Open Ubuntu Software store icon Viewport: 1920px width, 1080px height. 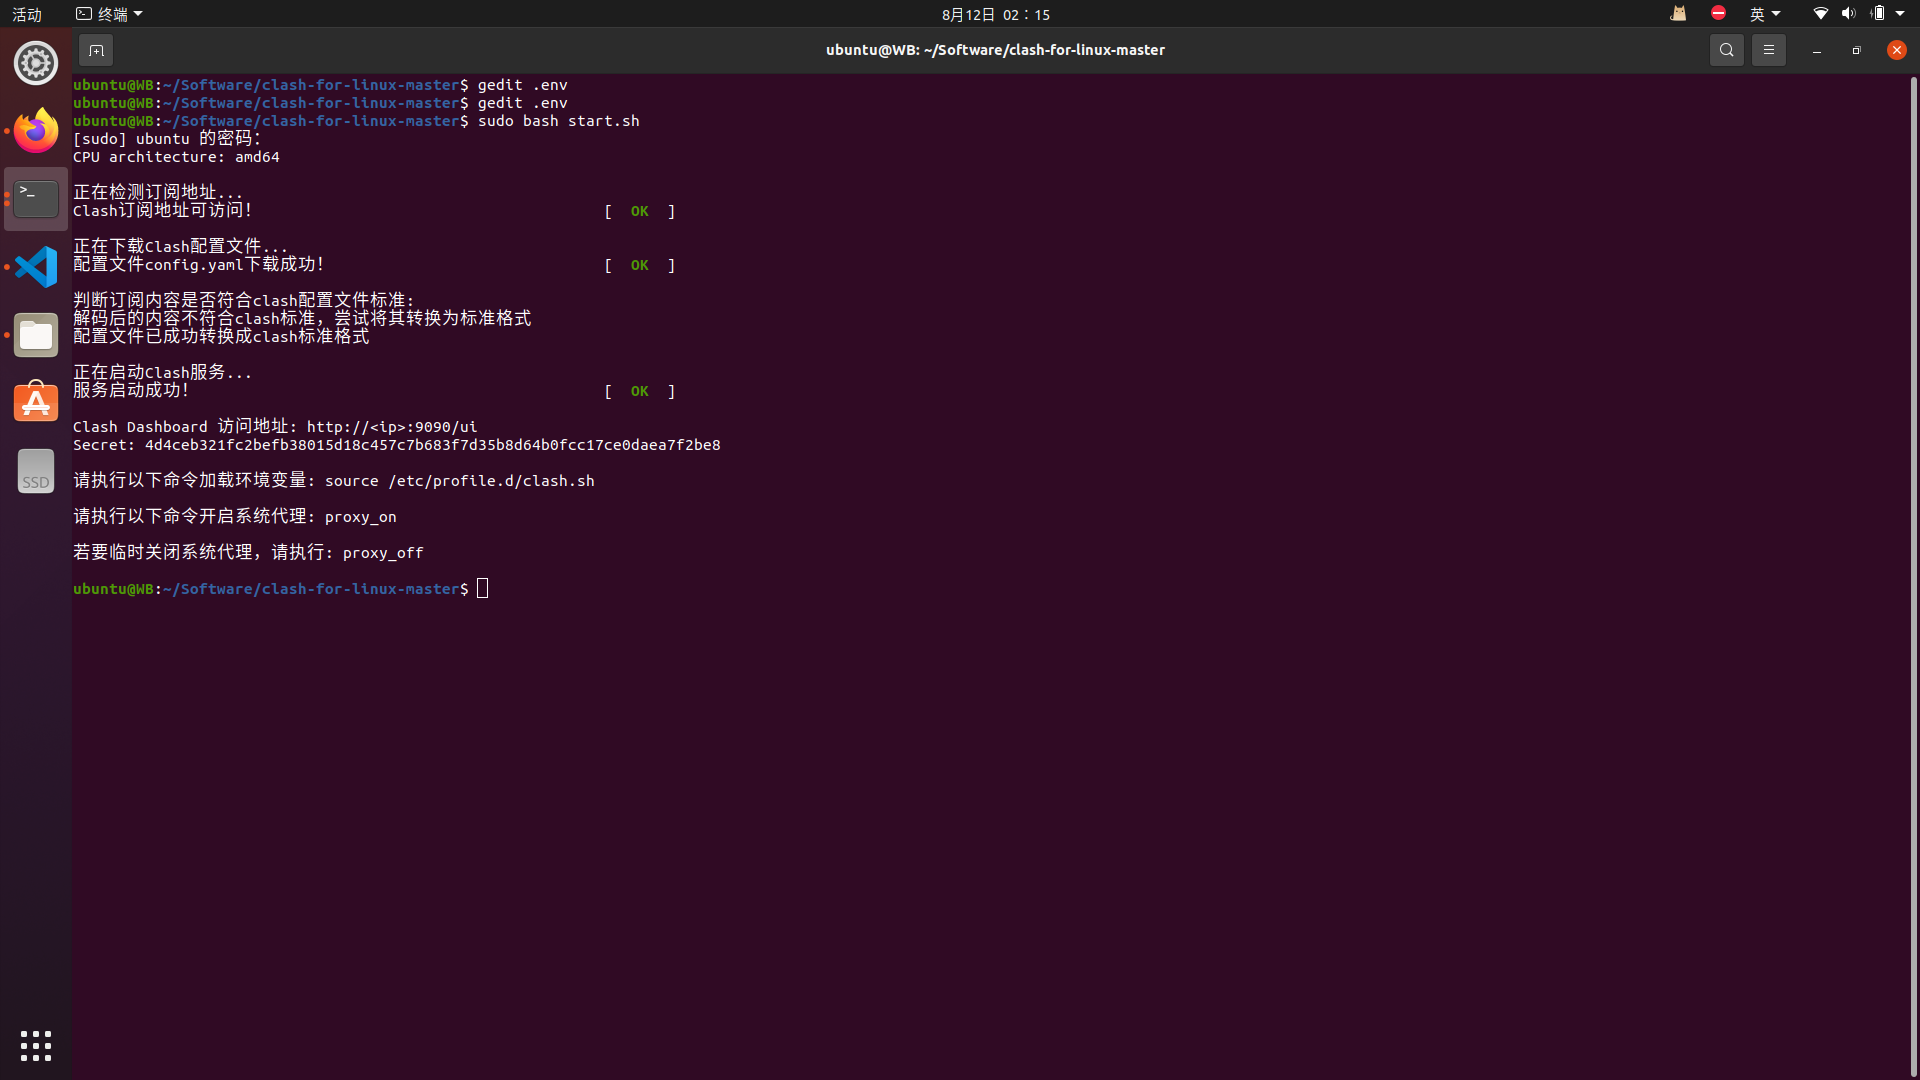tap(36, 402)
